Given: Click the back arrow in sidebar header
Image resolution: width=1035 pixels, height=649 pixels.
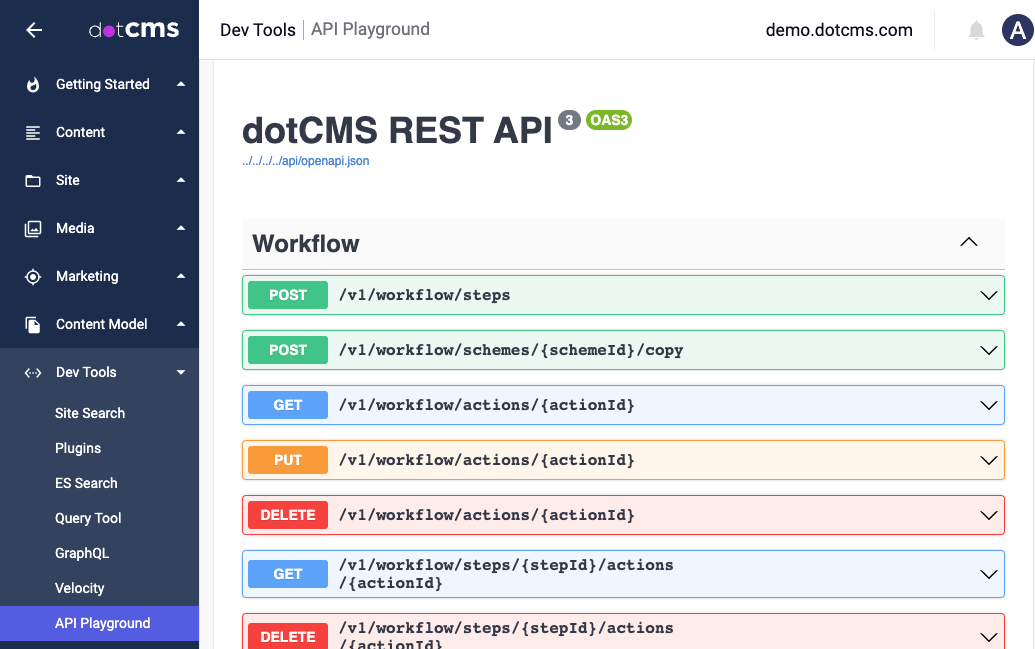Looking at the screenshot, I should point(34,30).
